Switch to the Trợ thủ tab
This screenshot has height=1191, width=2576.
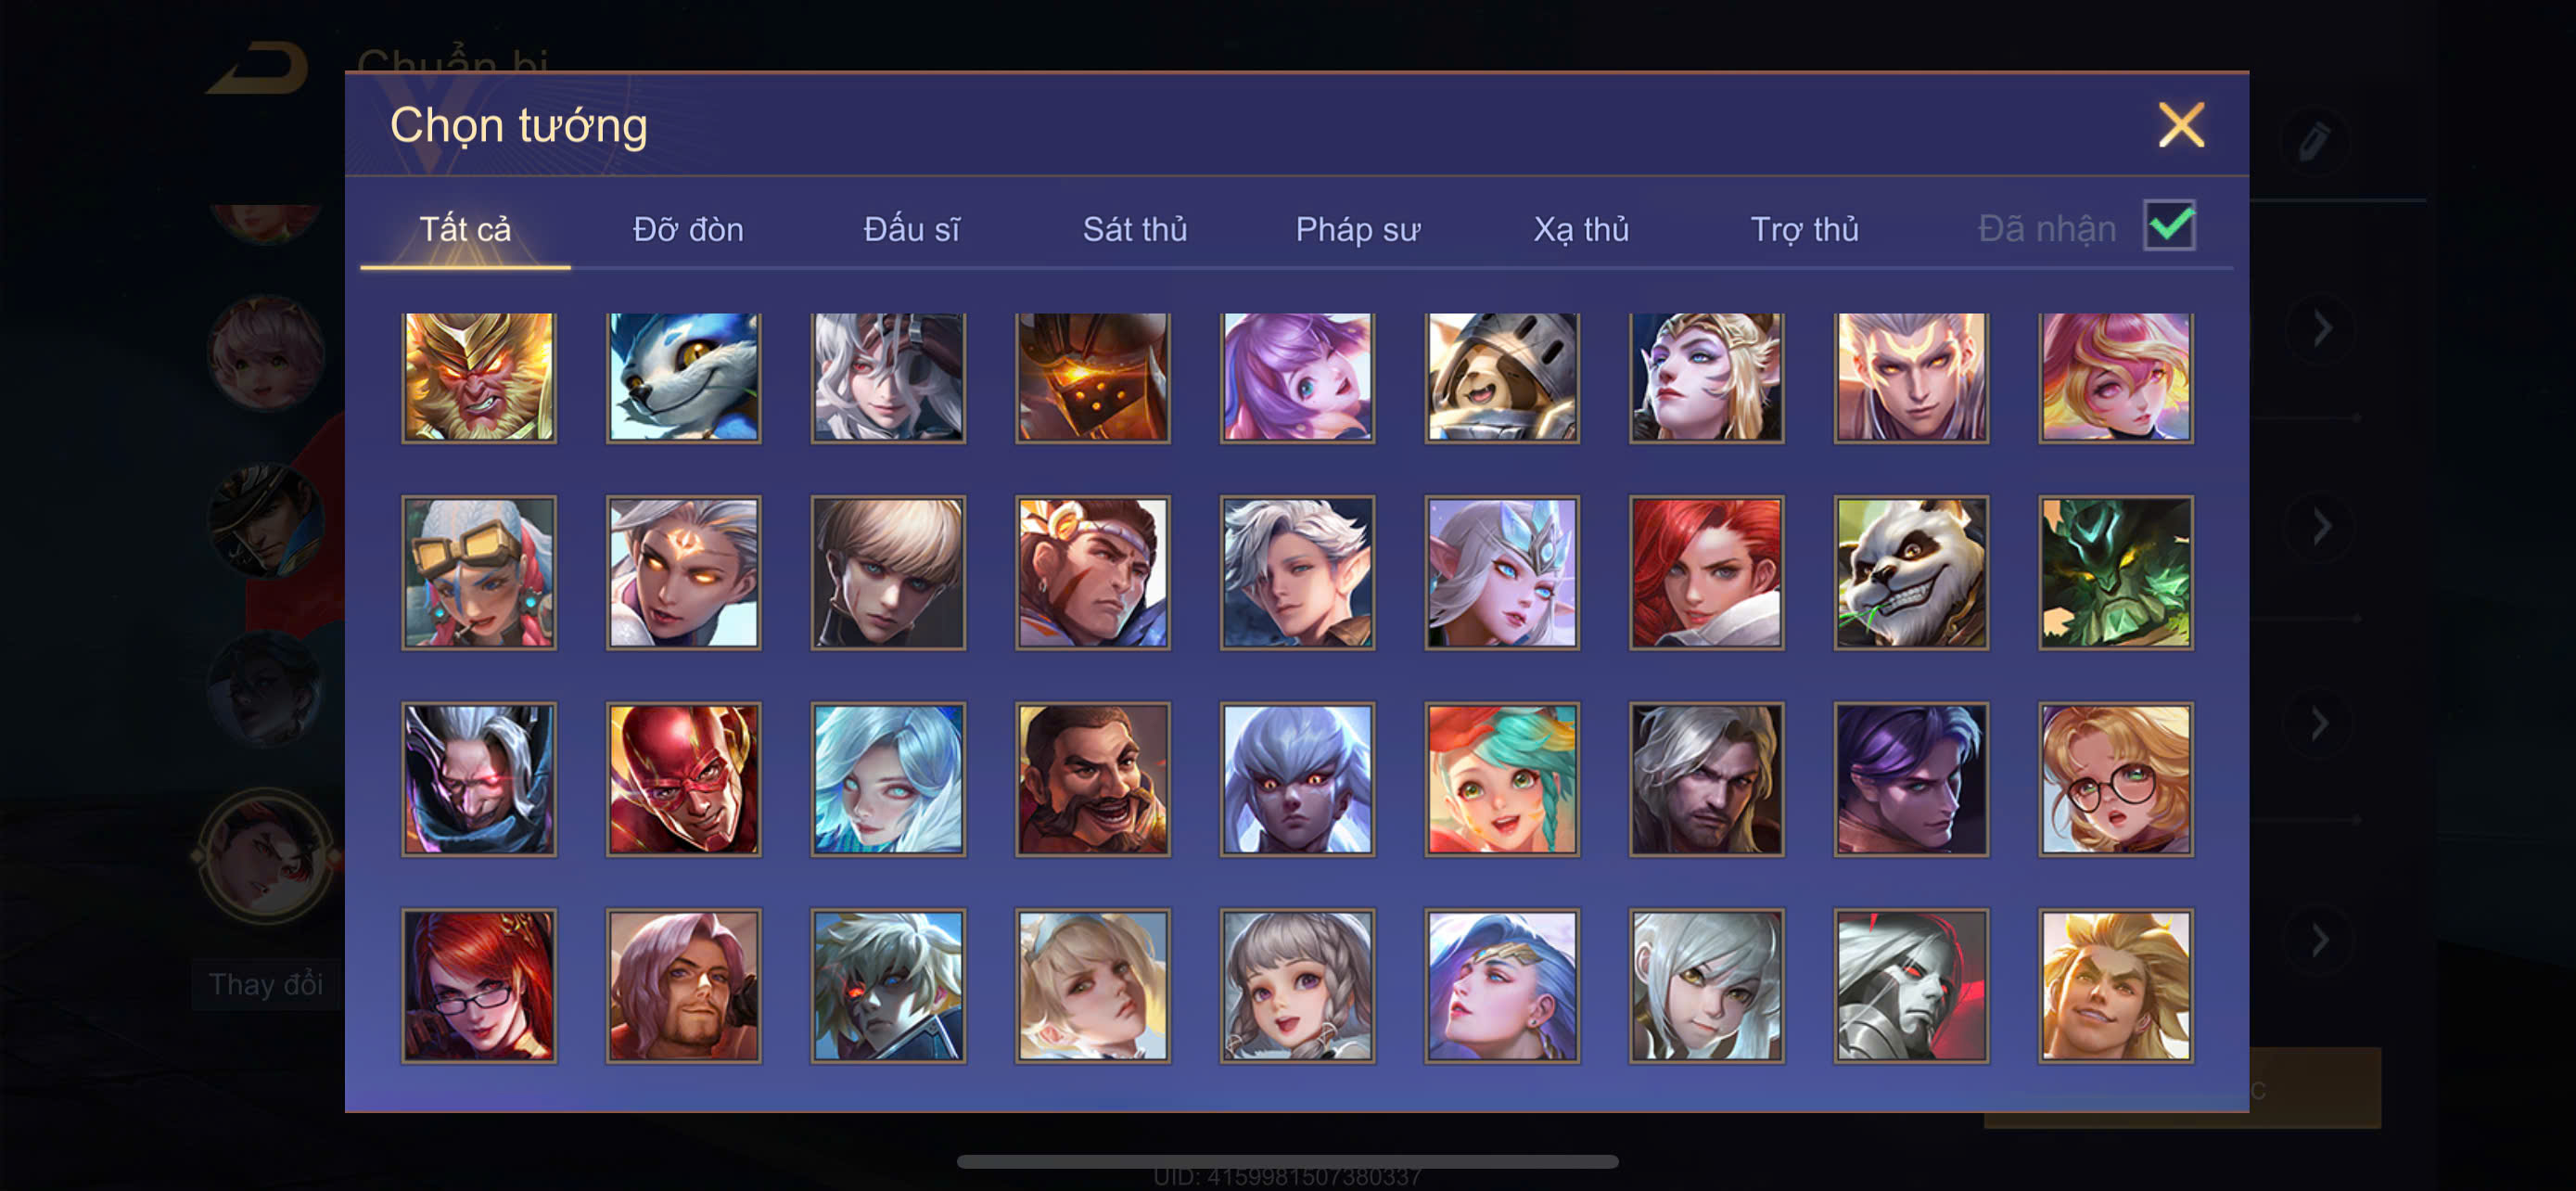(x=1804, y=229)
